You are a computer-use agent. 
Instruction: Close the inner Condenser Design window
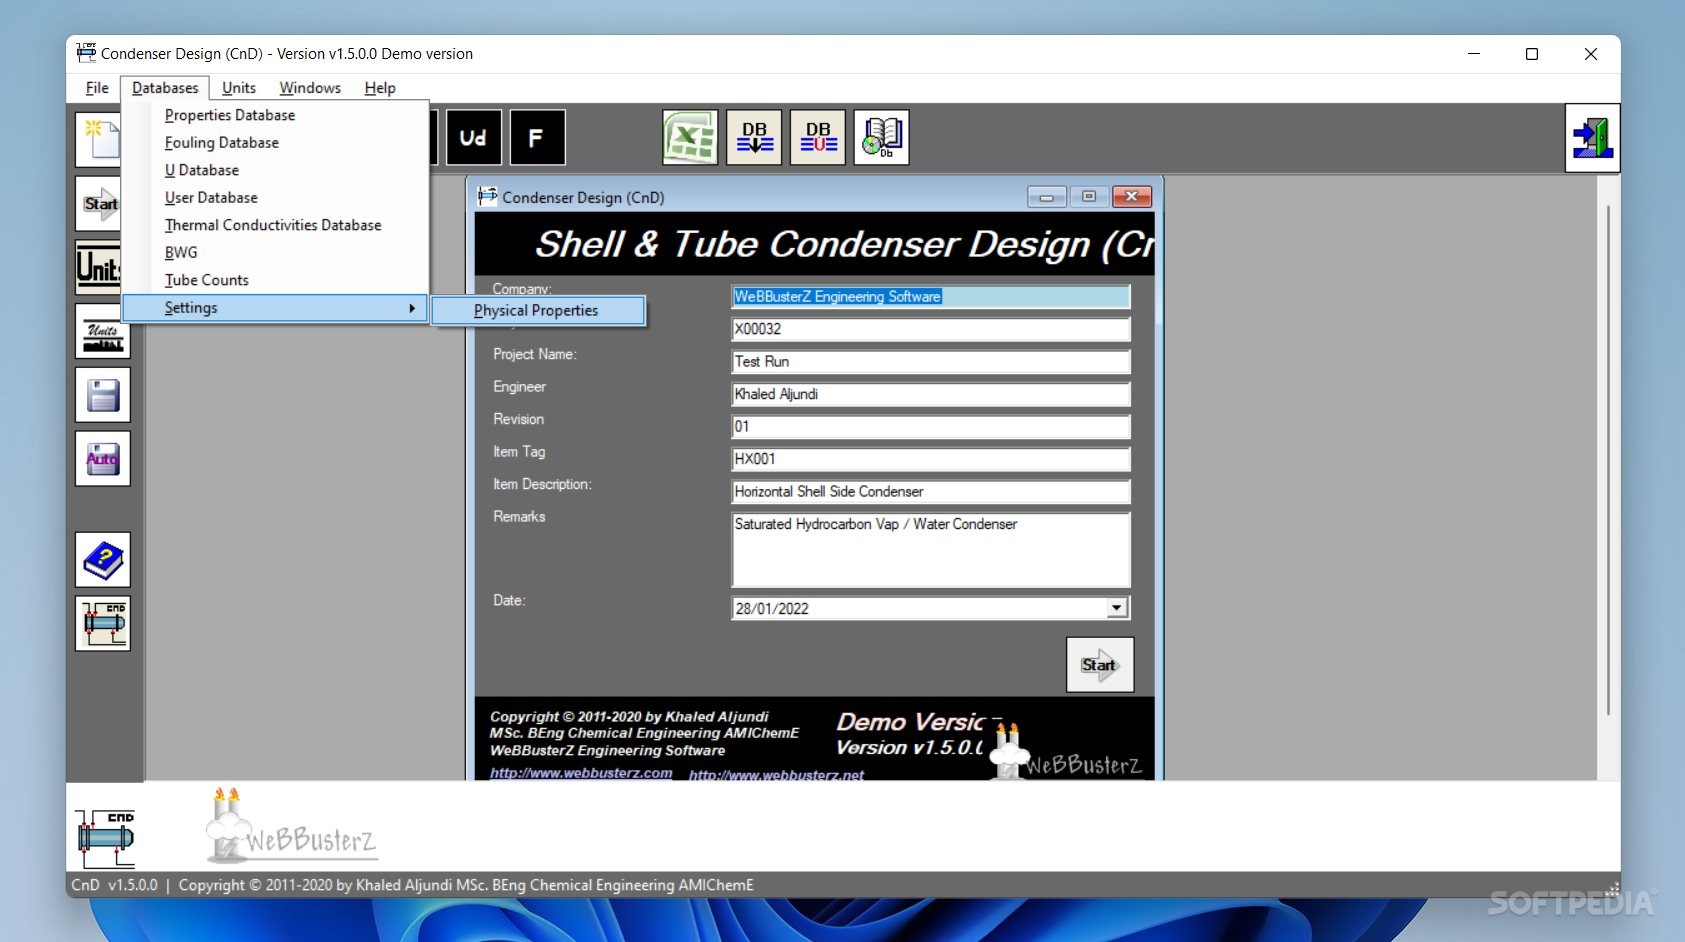click(1131, 197)
